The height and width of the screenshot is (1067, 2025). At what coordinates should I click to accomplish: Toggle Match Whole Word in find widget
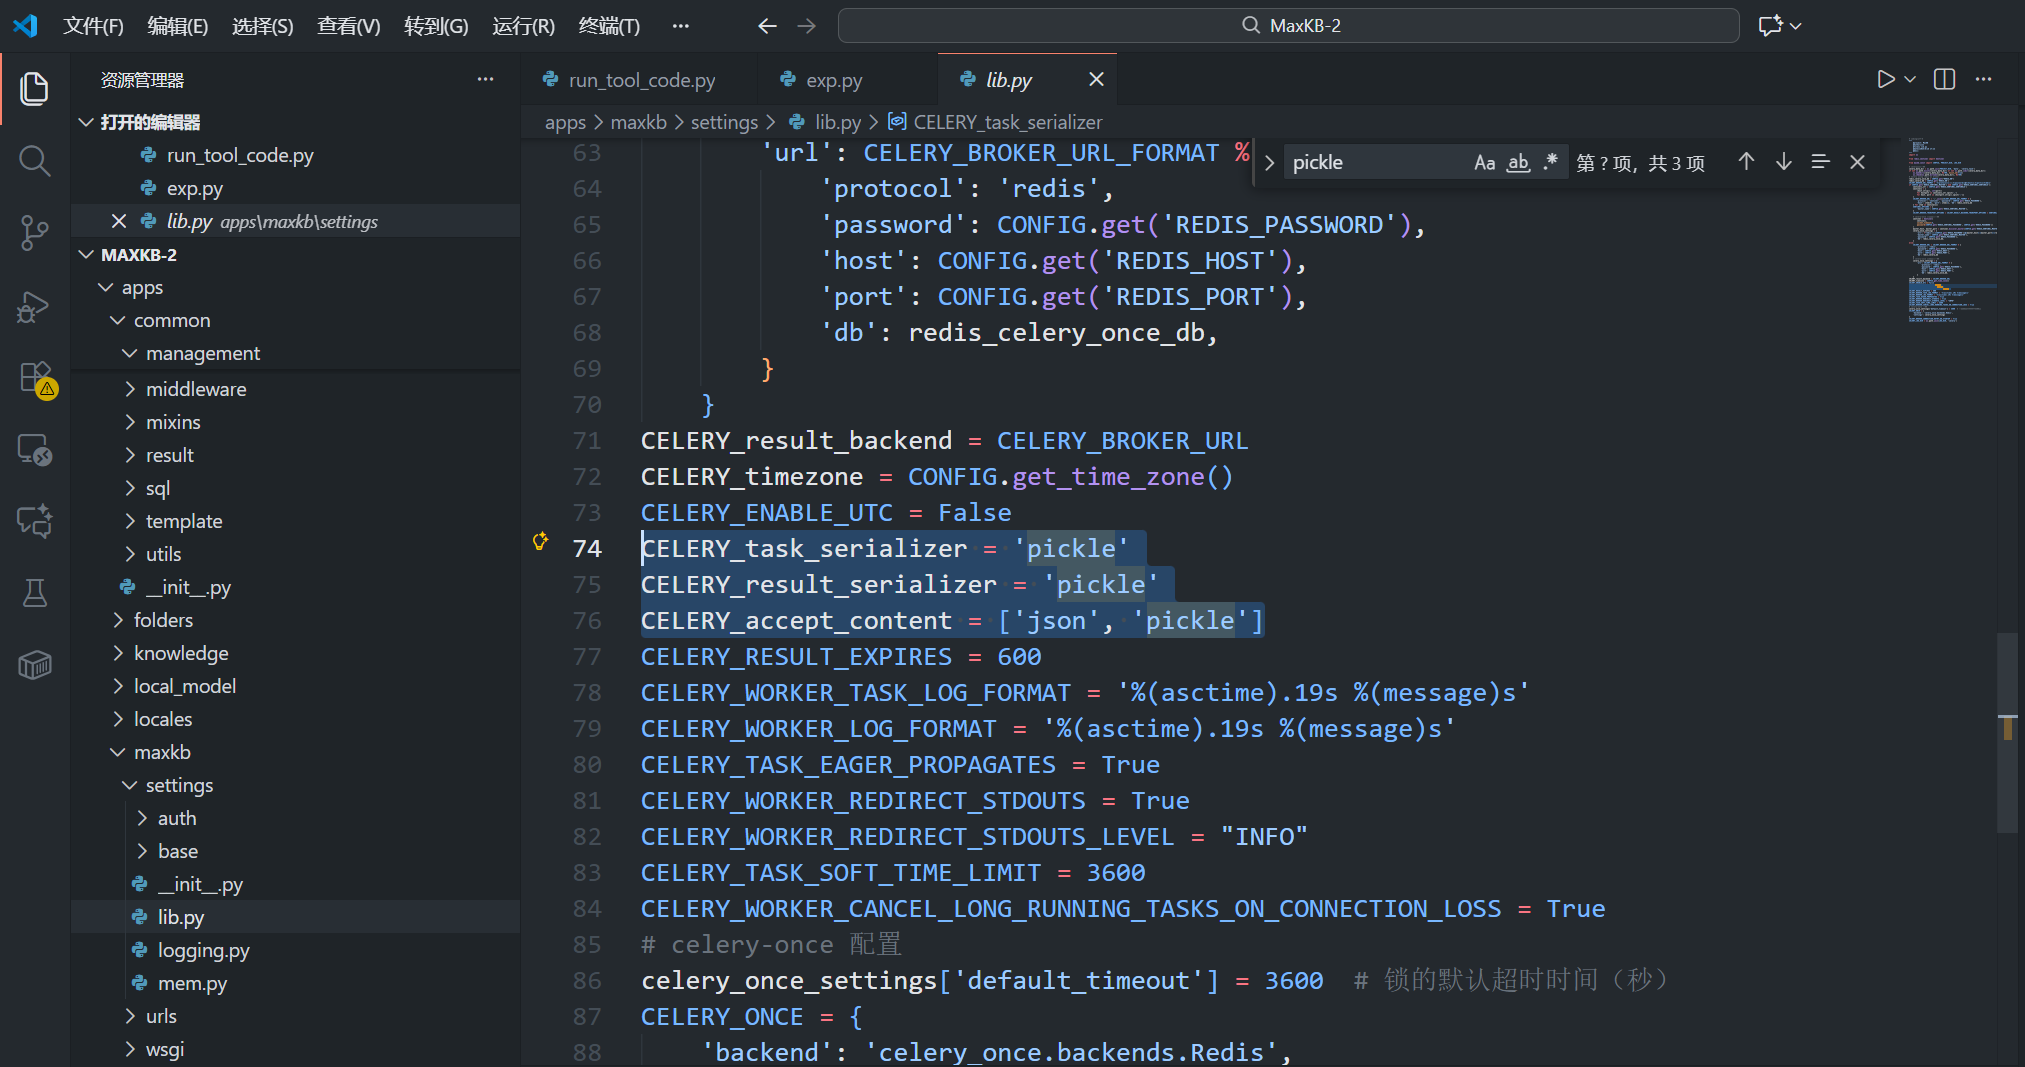(1518, 162)
